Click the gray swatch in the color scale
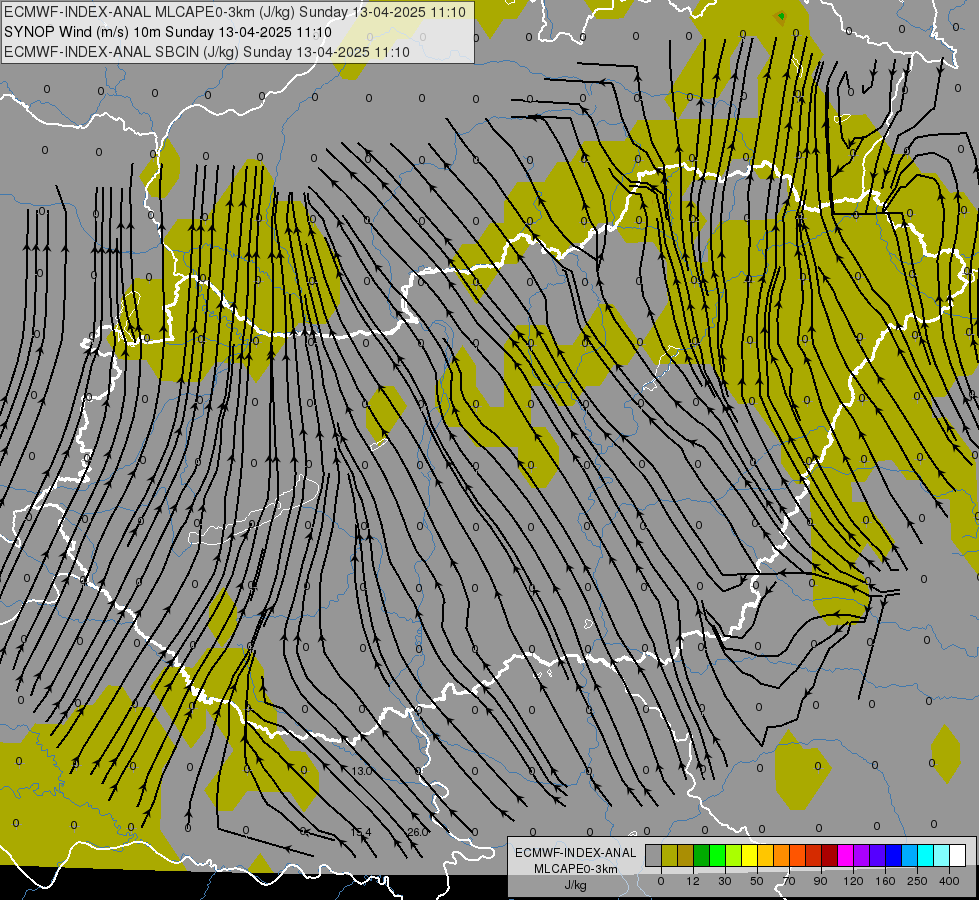Image resolution: width=979 pixels, height=900 pixels. point(654,855)
